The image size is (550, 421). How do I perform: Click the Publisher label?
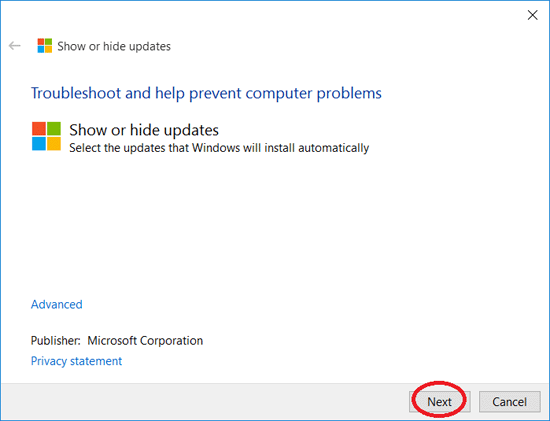coord(55,341)
